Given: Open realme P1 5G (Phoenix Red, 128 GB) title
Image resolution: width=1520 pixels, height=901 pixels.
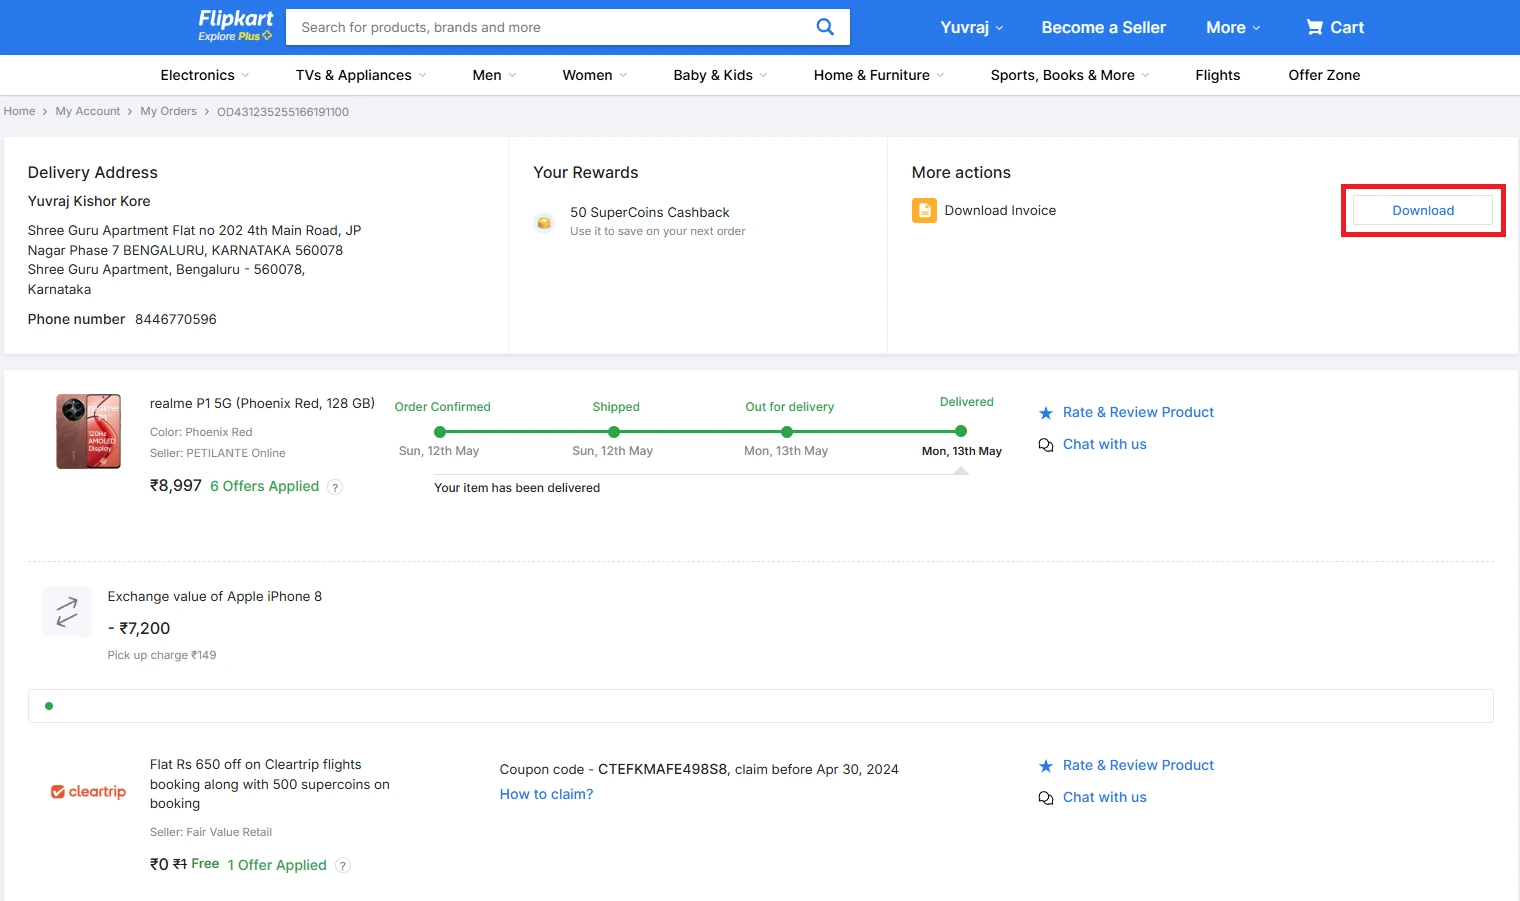Looking at the screenshot, I should click(x=262, y=403).
